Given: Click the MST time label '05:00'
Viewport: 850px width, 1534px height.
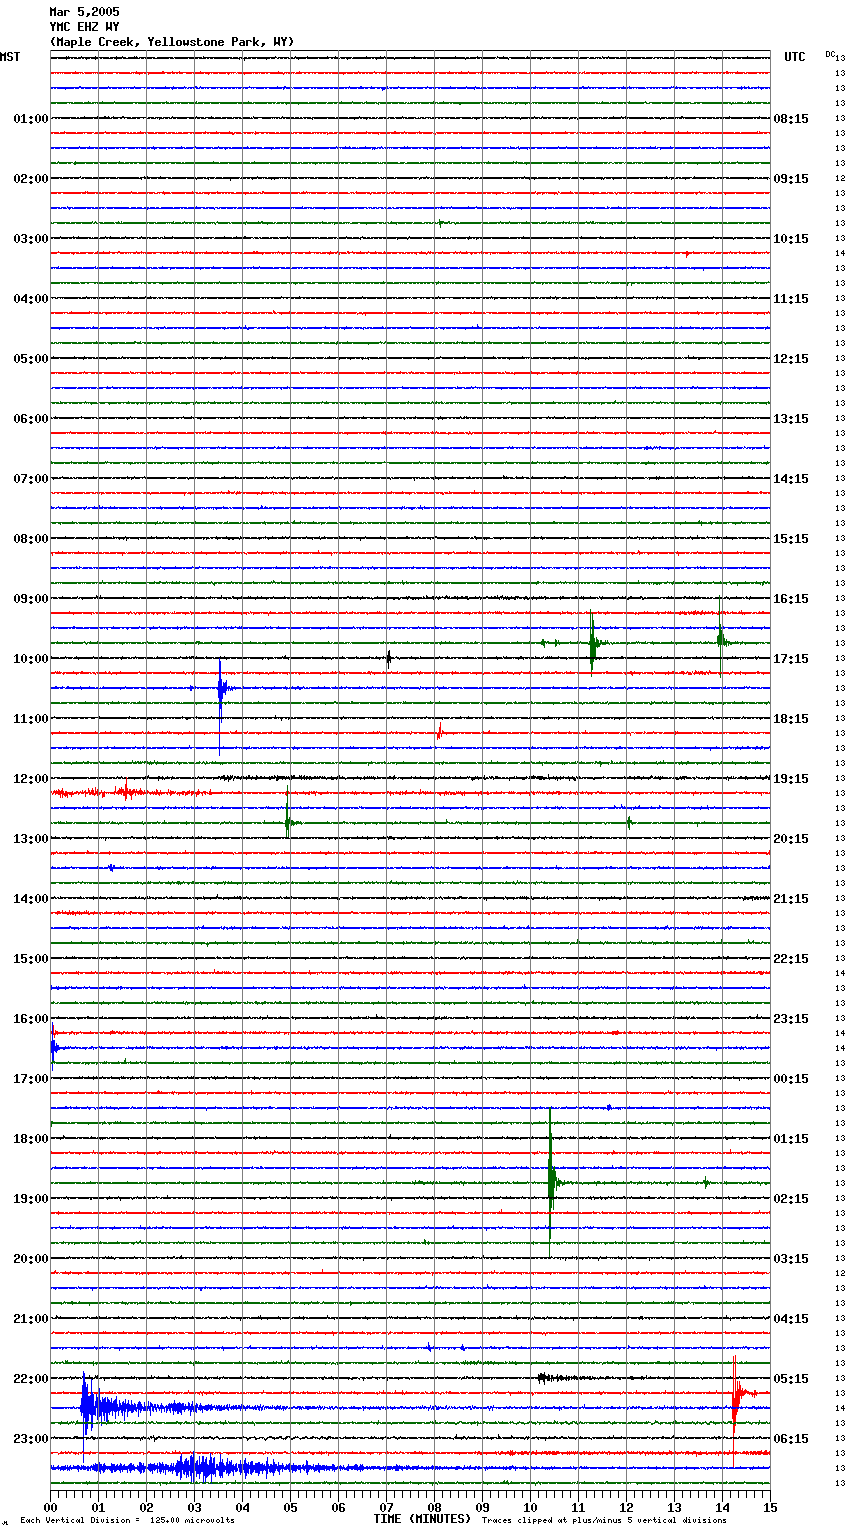Looking at the screenshot, I should (31, 359).
